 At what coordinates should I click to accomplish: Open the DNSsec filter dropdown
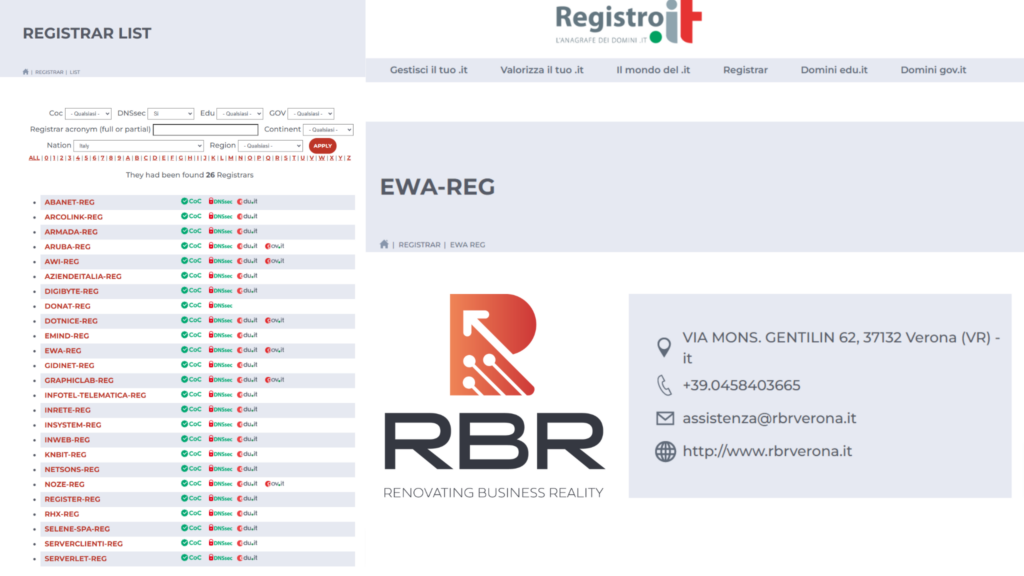coord(170,114)
